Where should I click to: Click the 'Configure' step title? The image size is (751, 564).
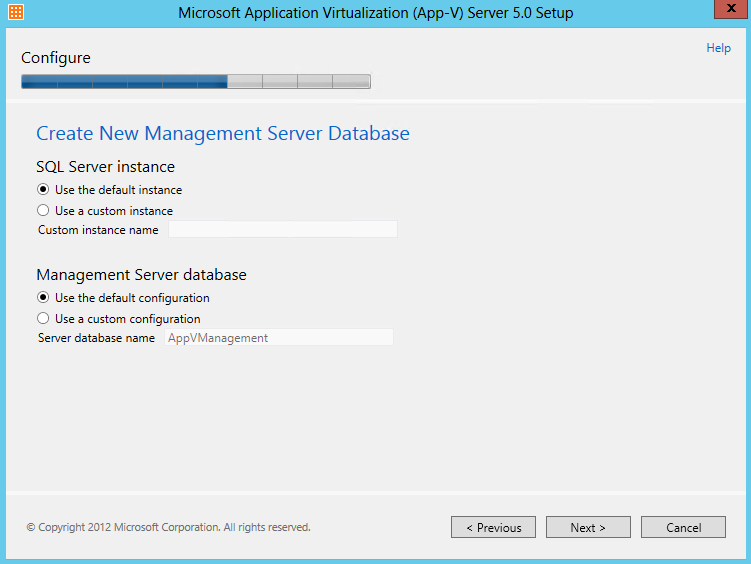(56, 58)
